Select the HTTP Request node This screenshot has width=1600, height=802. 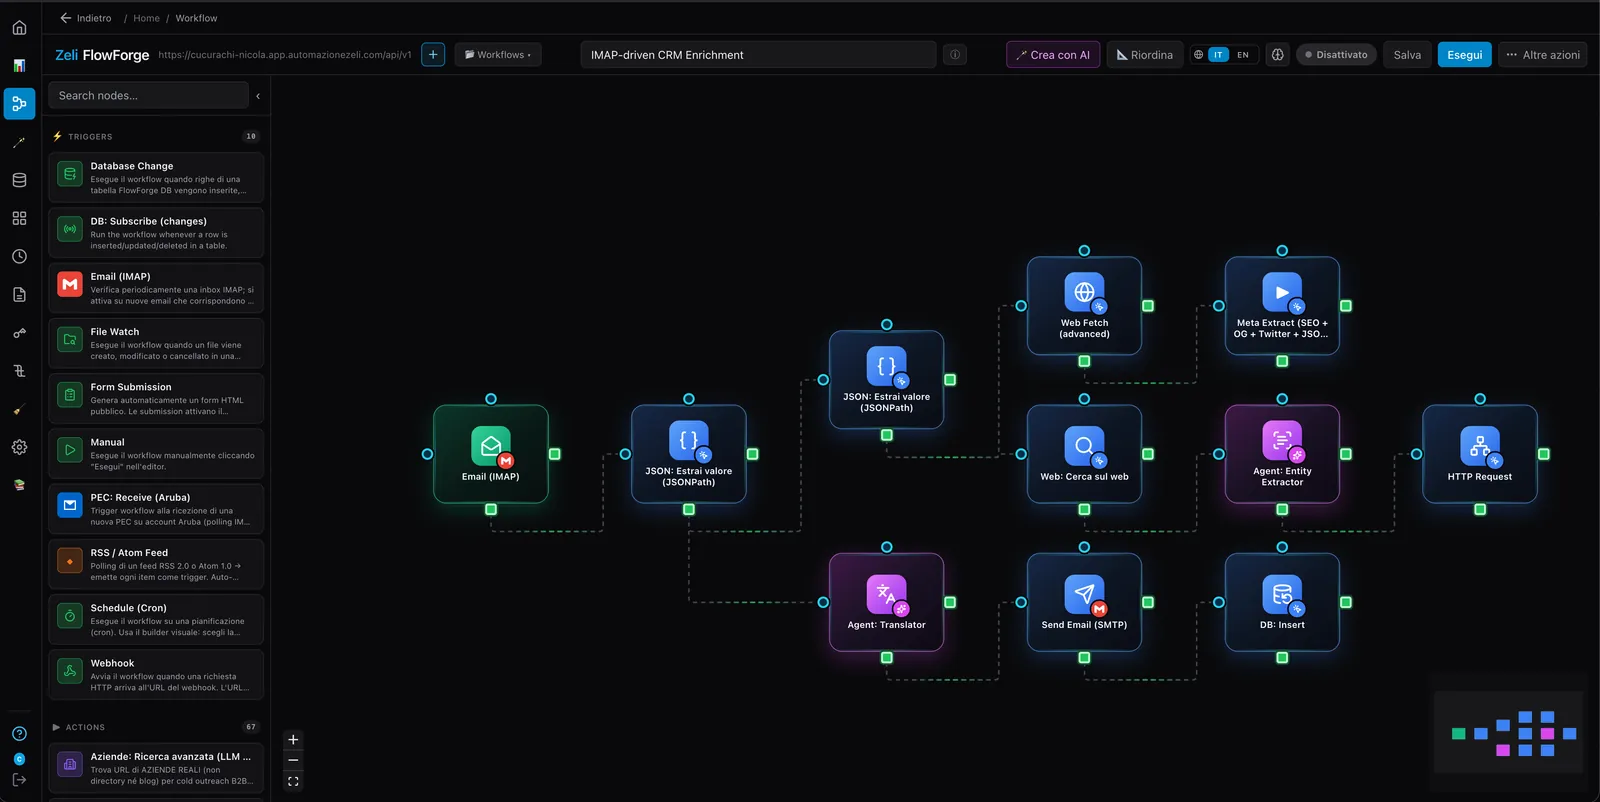pos(1480,454)
